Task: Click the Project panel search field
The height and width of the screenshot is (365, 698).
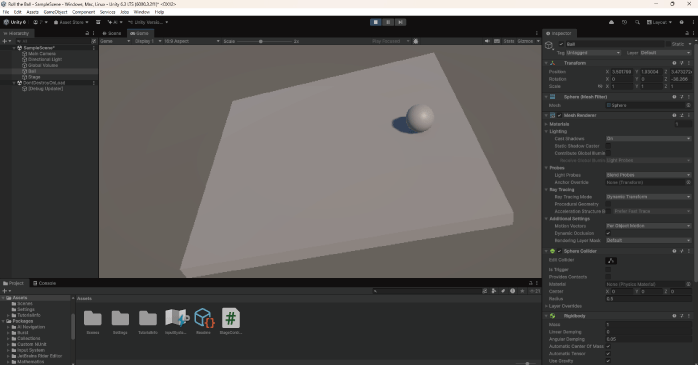Action: (426, 291)
